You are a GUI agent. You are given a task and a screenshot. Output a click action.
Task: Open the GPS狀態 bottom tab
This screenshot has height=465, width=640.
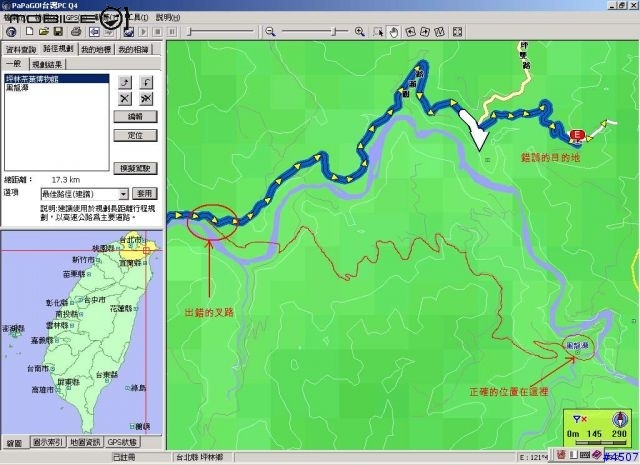pos(122,442)
